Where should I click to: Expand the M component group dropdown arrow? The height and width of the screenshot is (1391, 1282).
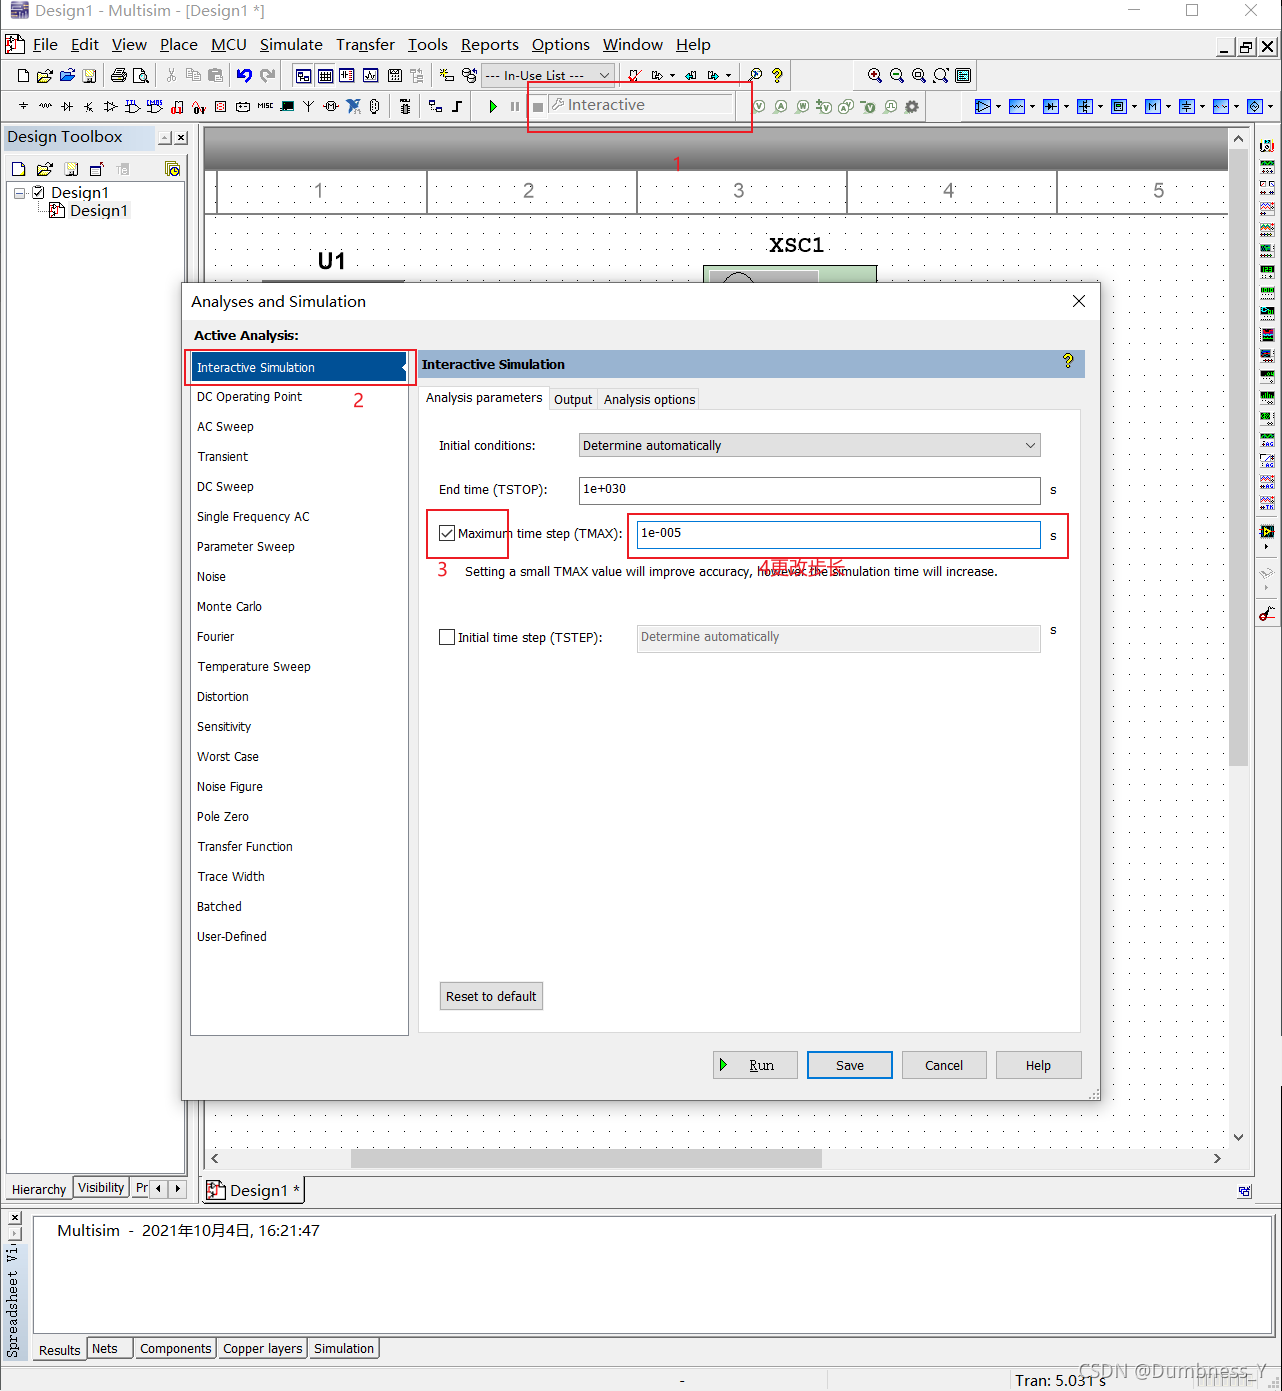point(1169,106)
